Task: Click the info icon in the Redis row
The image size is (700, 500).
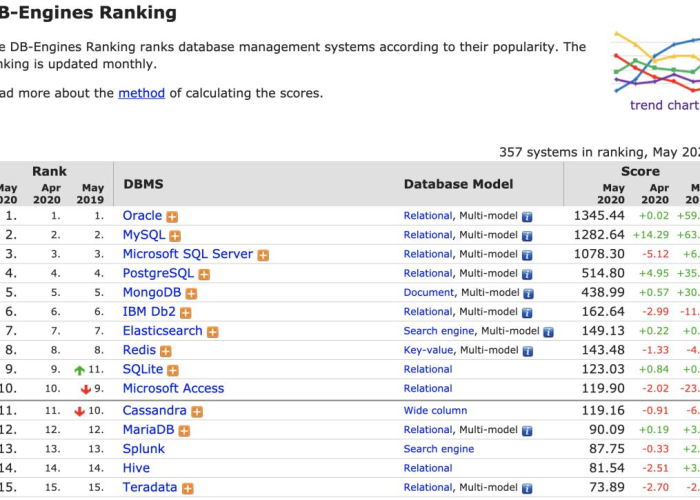Action: (x=528, y=351)
